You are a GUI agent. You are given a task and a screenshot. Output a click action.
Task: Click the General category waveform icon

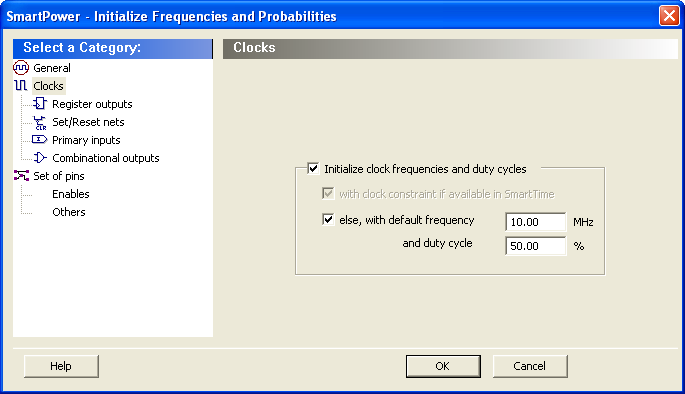click(21, 68)
